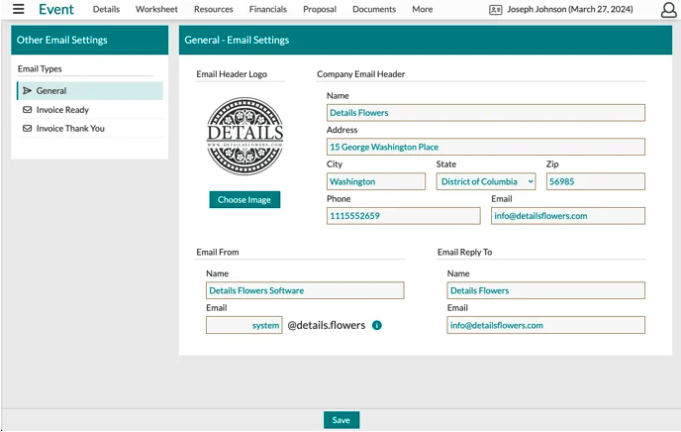Image resolution: width=681 pixels, height=432 pixels.
Task: Click the Email Header Logo label
Action: (x=231, y=74)
